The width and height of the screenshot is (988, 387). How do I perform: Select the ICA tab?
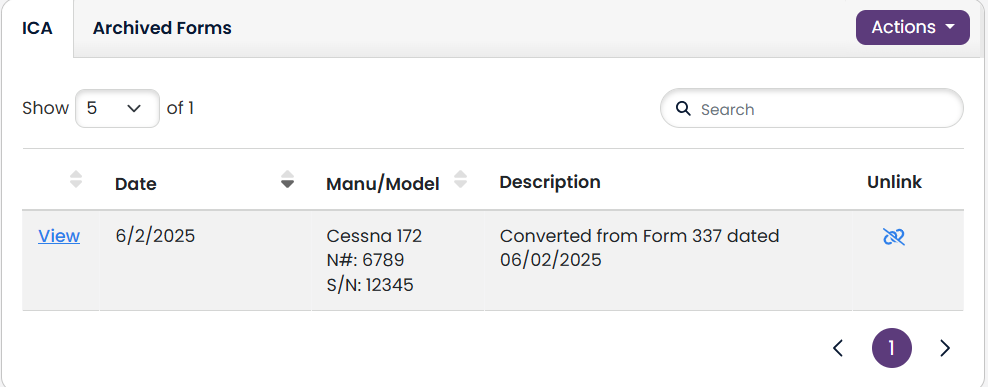37,28
